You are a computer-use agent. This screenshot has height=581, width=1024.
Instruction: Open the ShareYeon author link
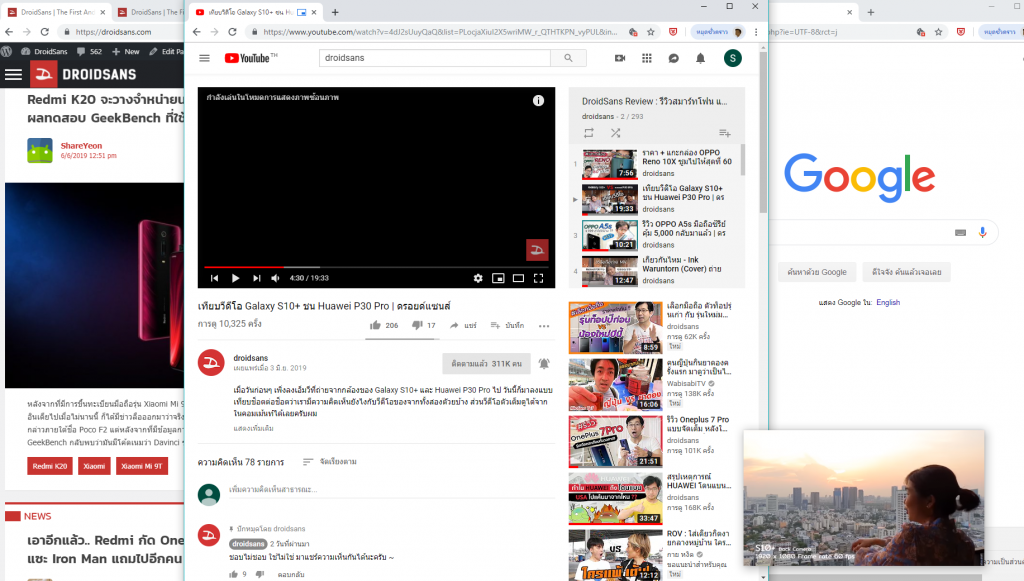tap(81, 146)
